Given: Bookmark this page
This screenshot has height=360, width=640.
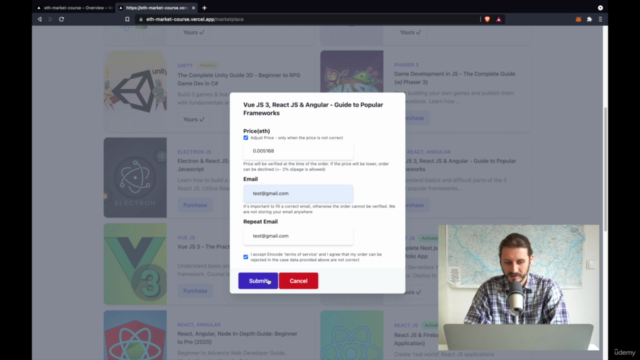Looking at the screenshot, I should [127, 19].
